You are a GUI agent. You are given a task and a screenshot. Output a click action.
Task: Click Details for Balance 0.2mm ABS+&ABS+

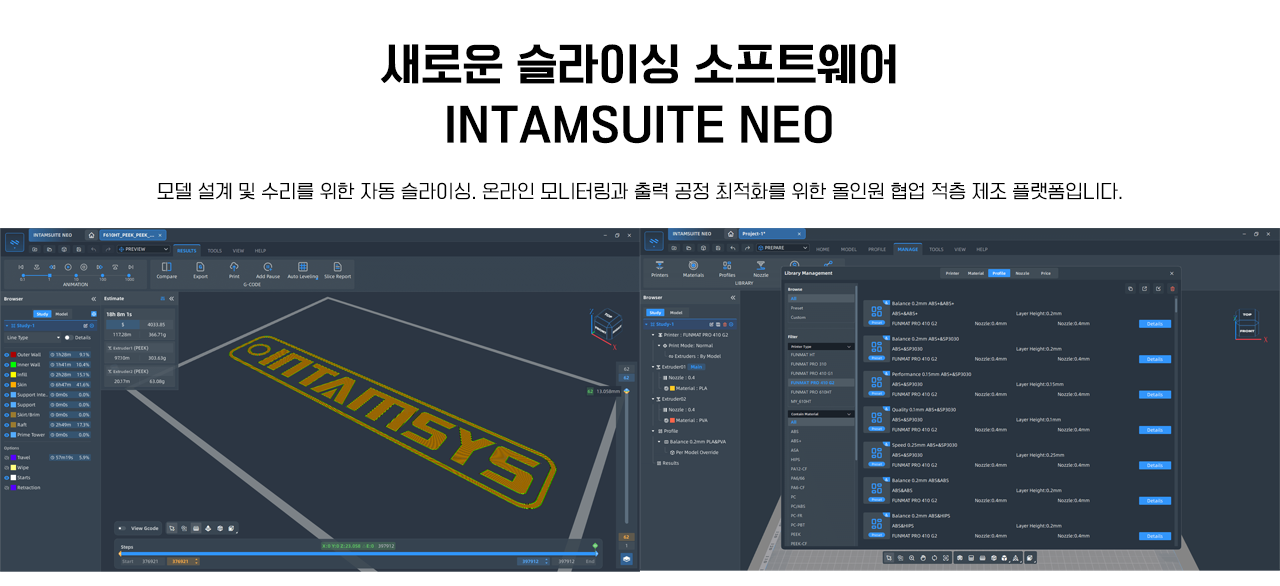coord(1154,323)
